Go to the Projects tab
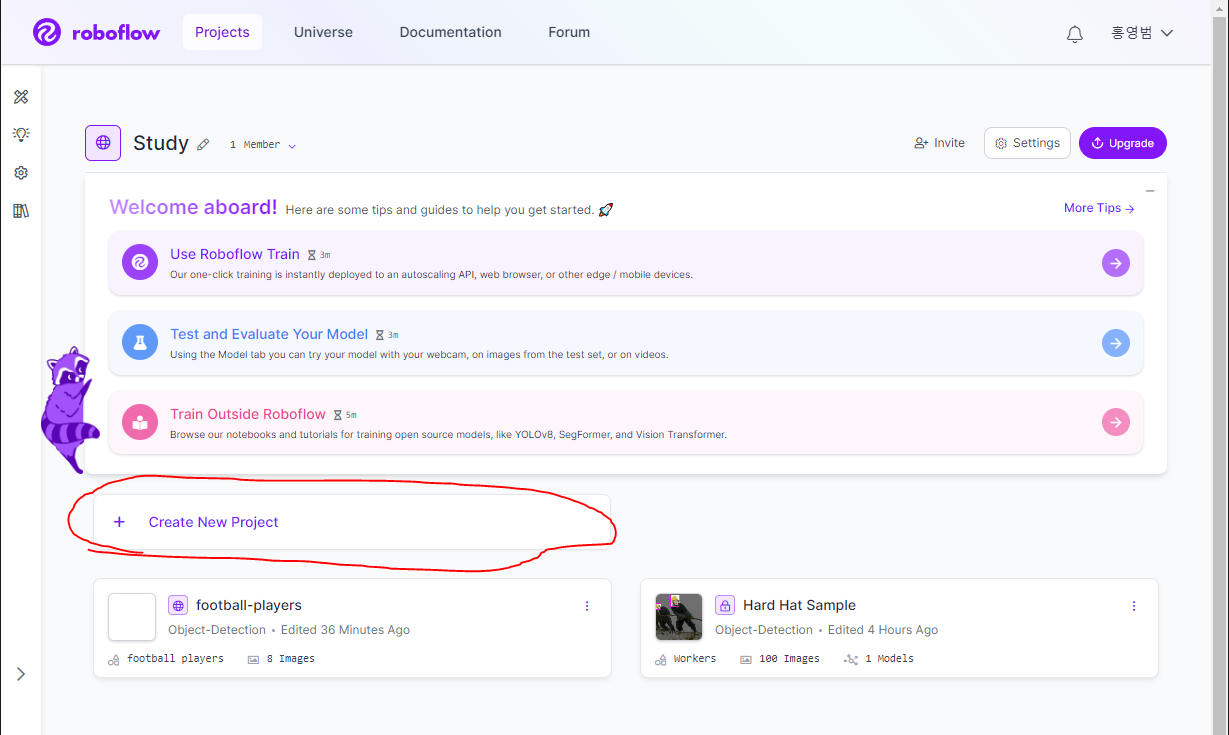This screenshot has height=735, width=1229. click(222, 32)
